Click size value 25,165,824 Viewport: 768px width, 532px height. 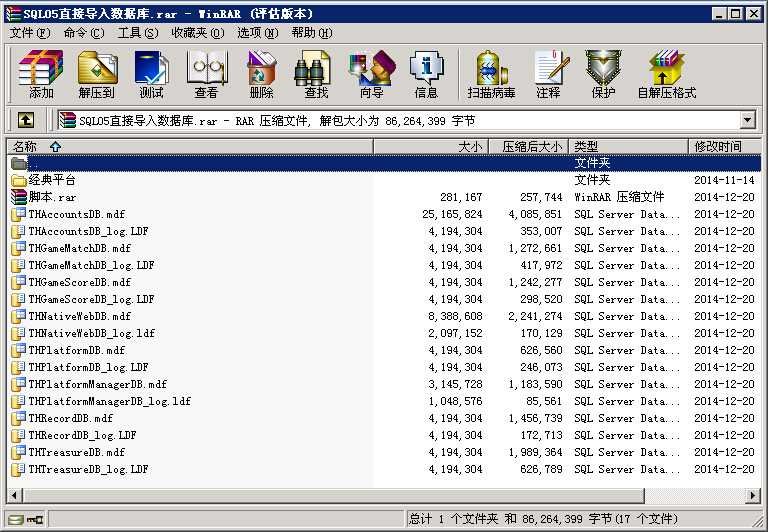click(452, 215)
